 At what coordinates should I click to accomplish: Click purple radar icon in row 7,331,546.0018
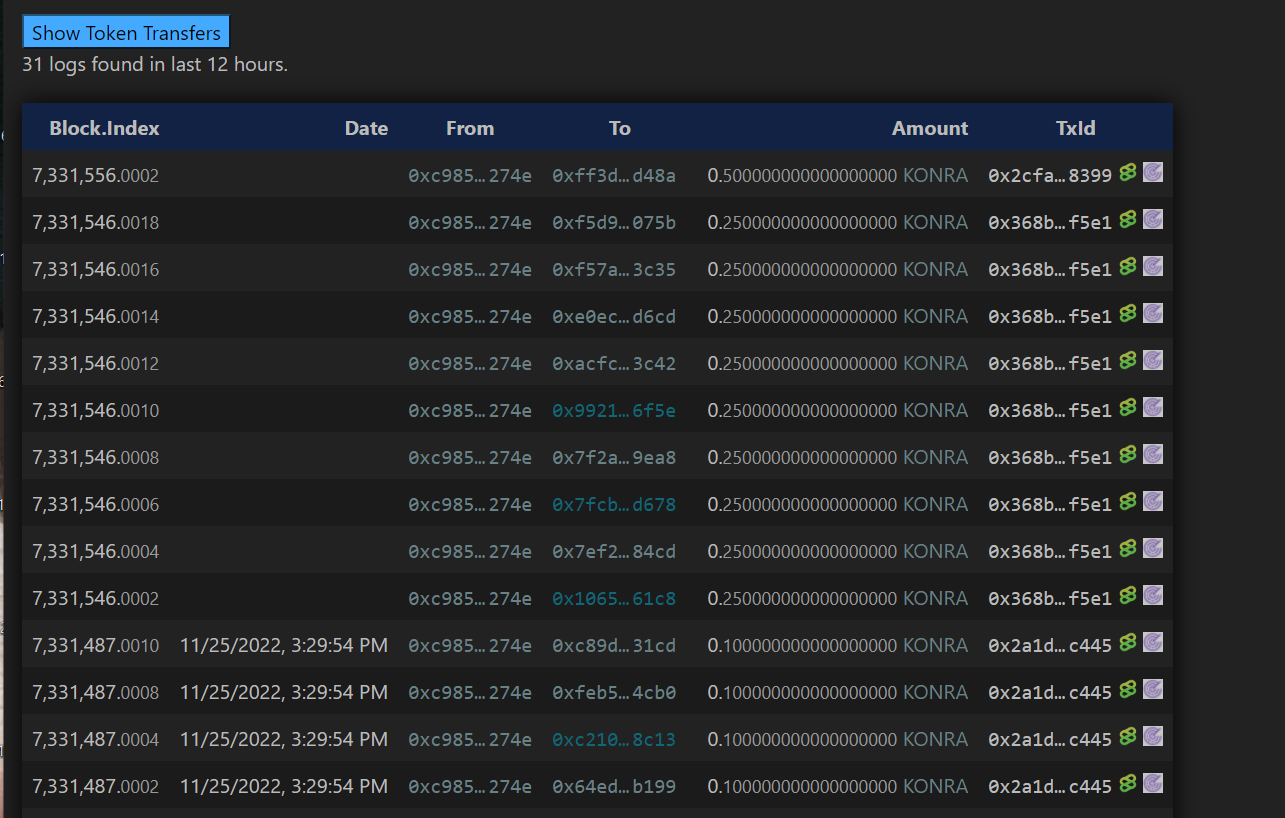[1153, 219]
